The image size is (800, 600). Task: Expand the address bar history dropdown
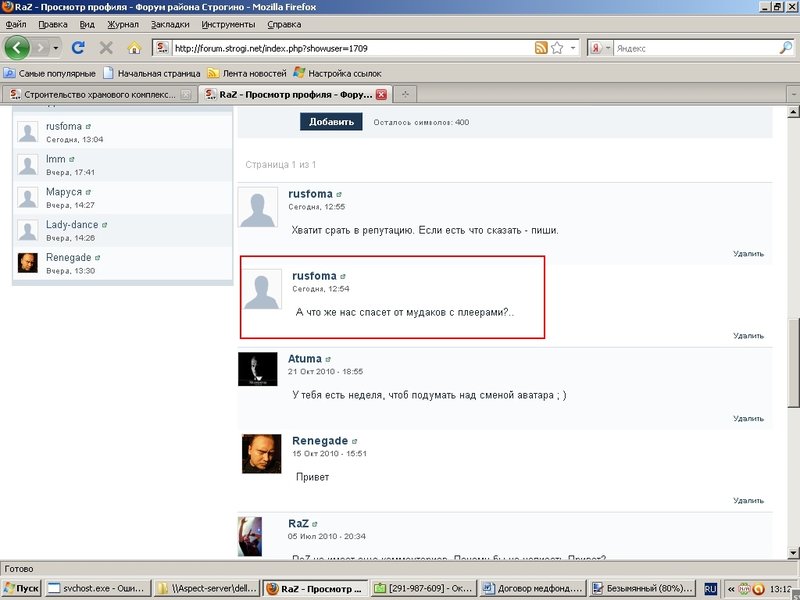pyautogui.click(x=573, y=48)
